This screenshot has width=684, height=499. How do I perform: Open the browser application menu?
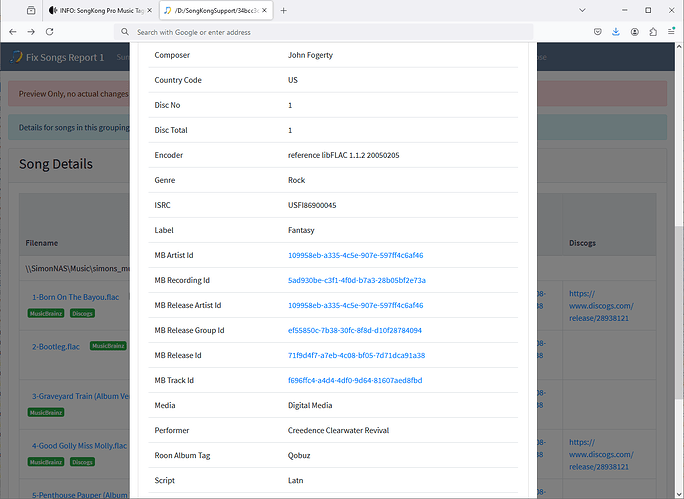tap(671, 32)
